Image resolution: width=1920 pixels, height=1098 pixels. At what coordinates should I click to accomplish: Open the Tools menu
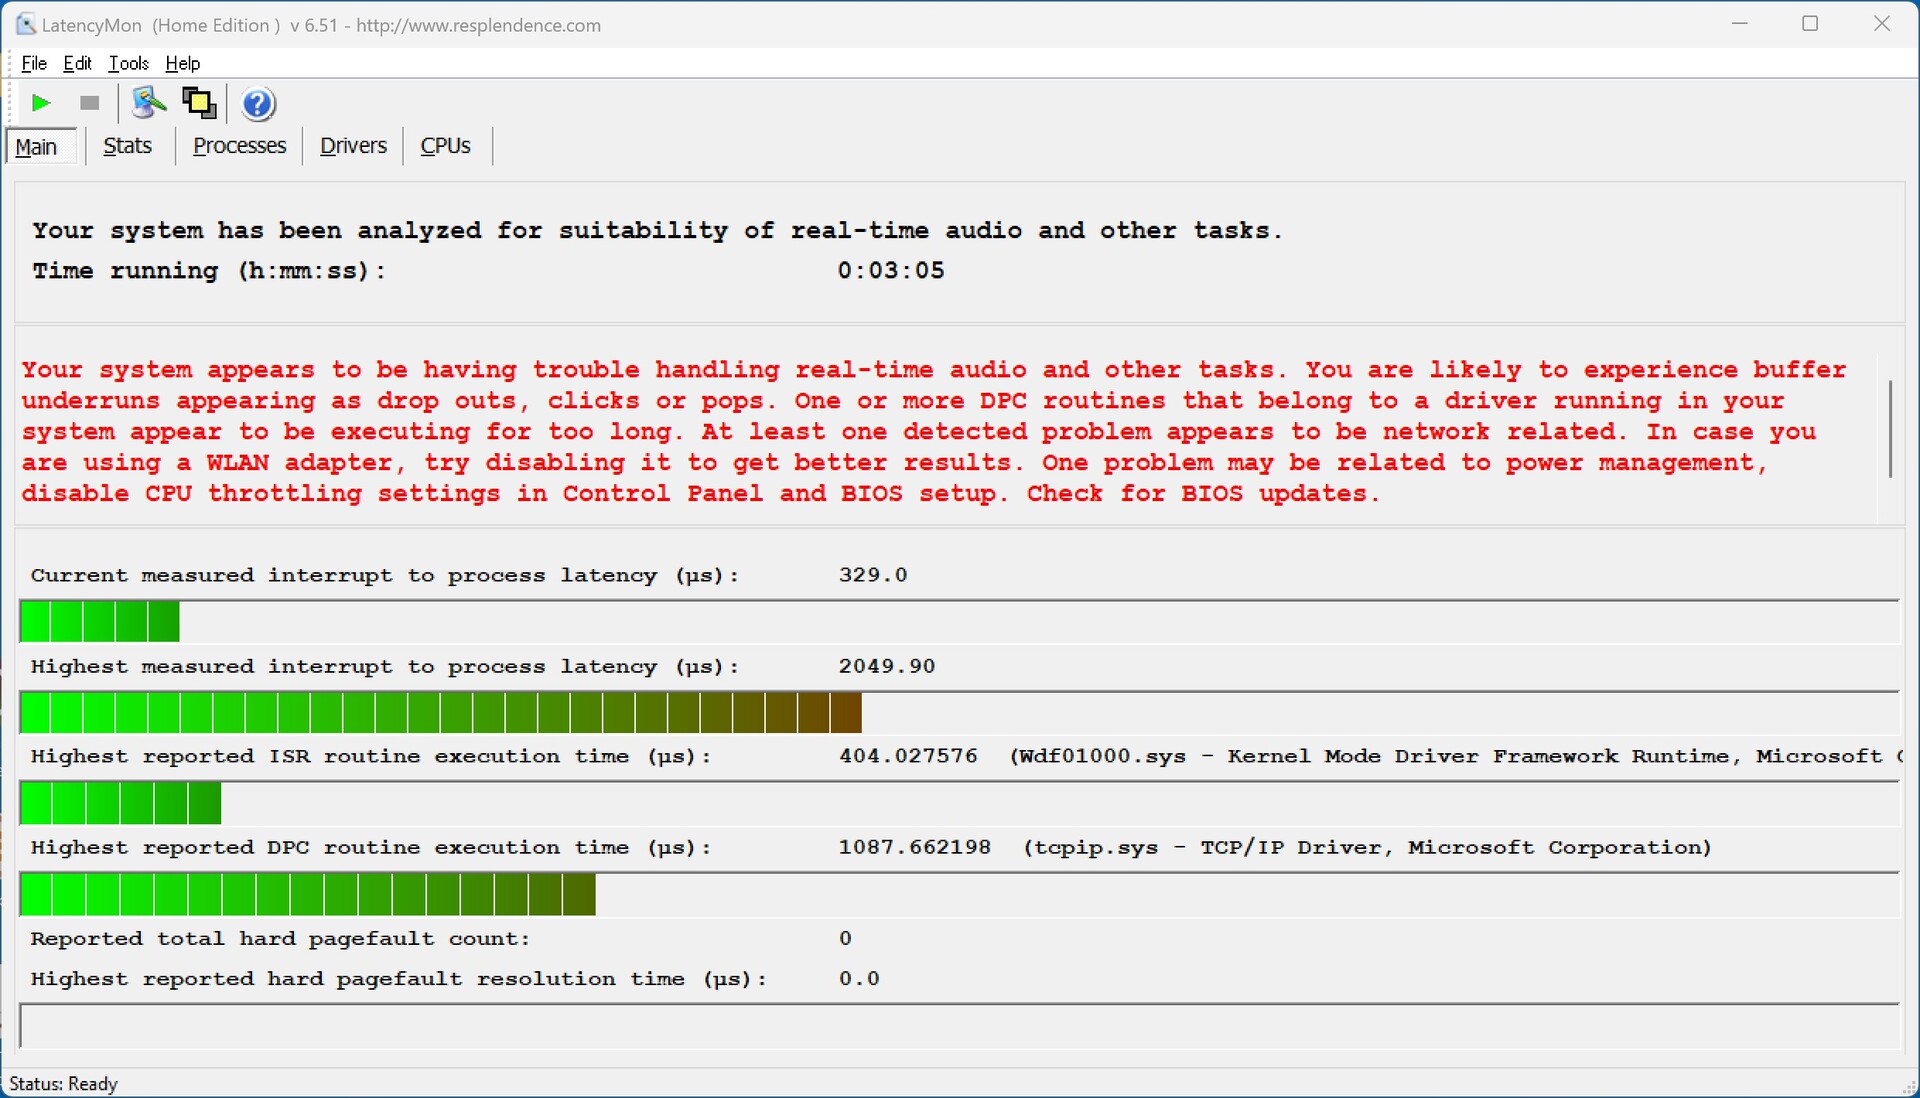pos(128,63)
